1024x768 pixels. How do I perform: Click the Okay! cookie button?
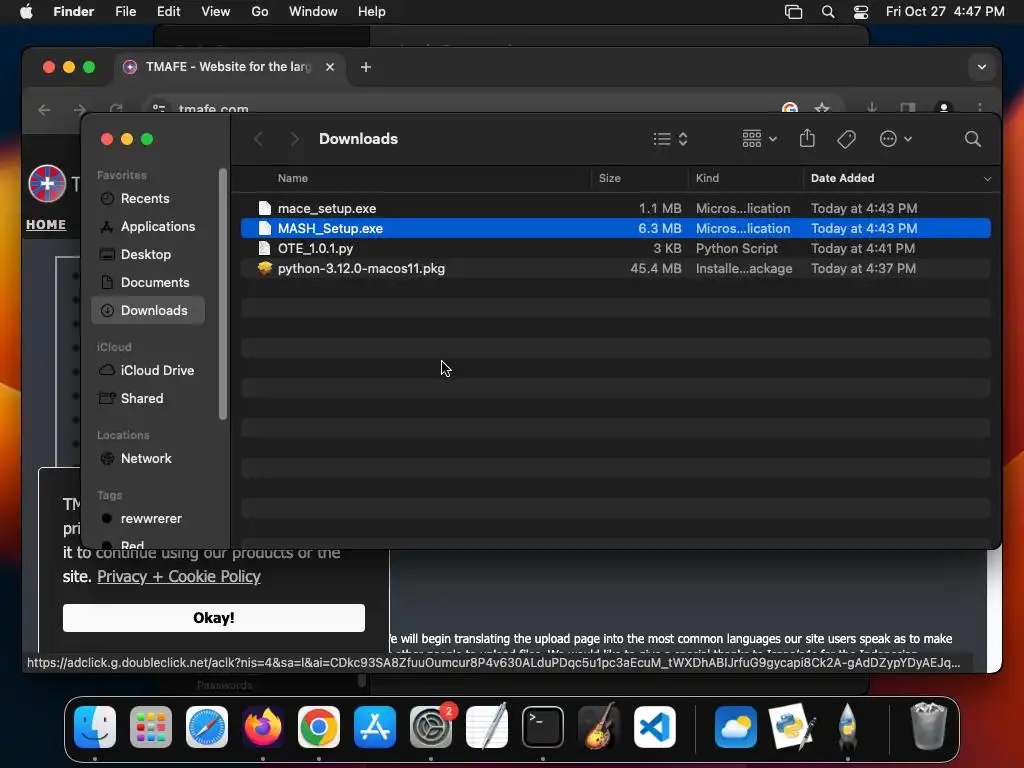click(214, 618)
